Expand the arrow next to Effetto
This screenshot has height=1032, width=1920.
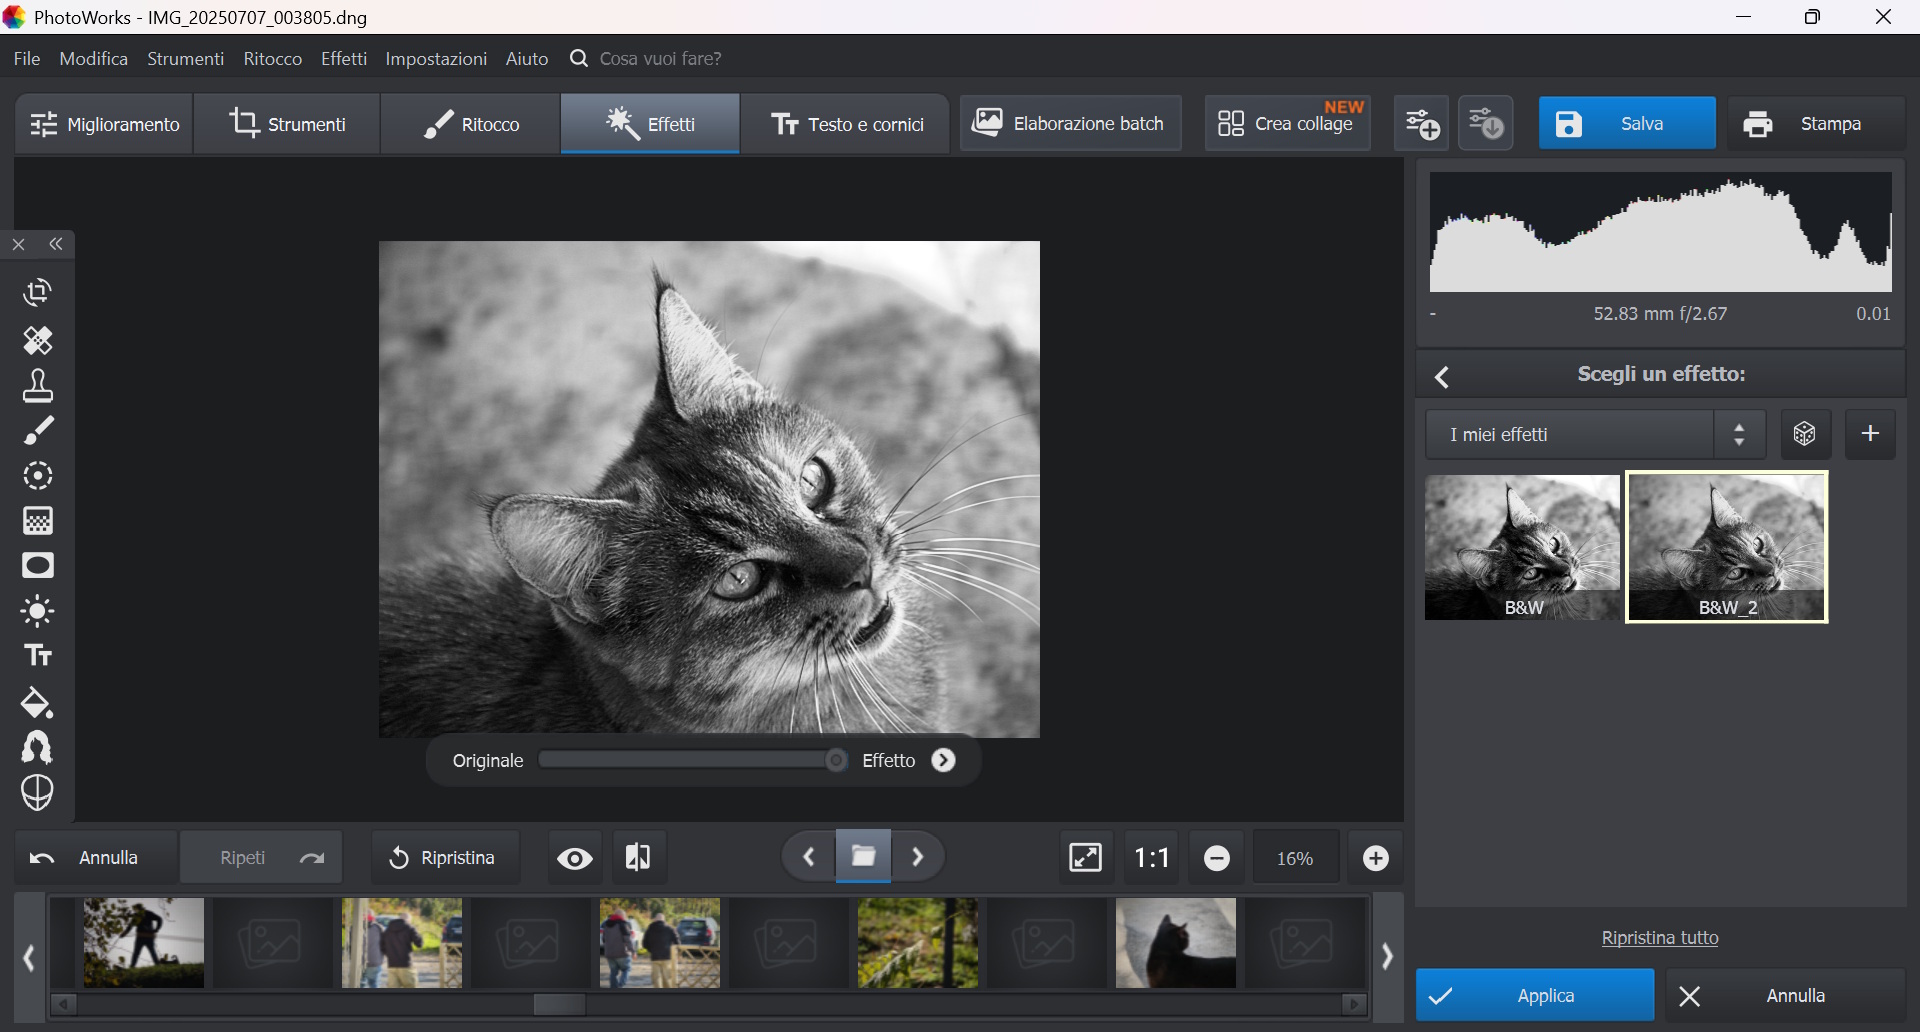[943, 761]
